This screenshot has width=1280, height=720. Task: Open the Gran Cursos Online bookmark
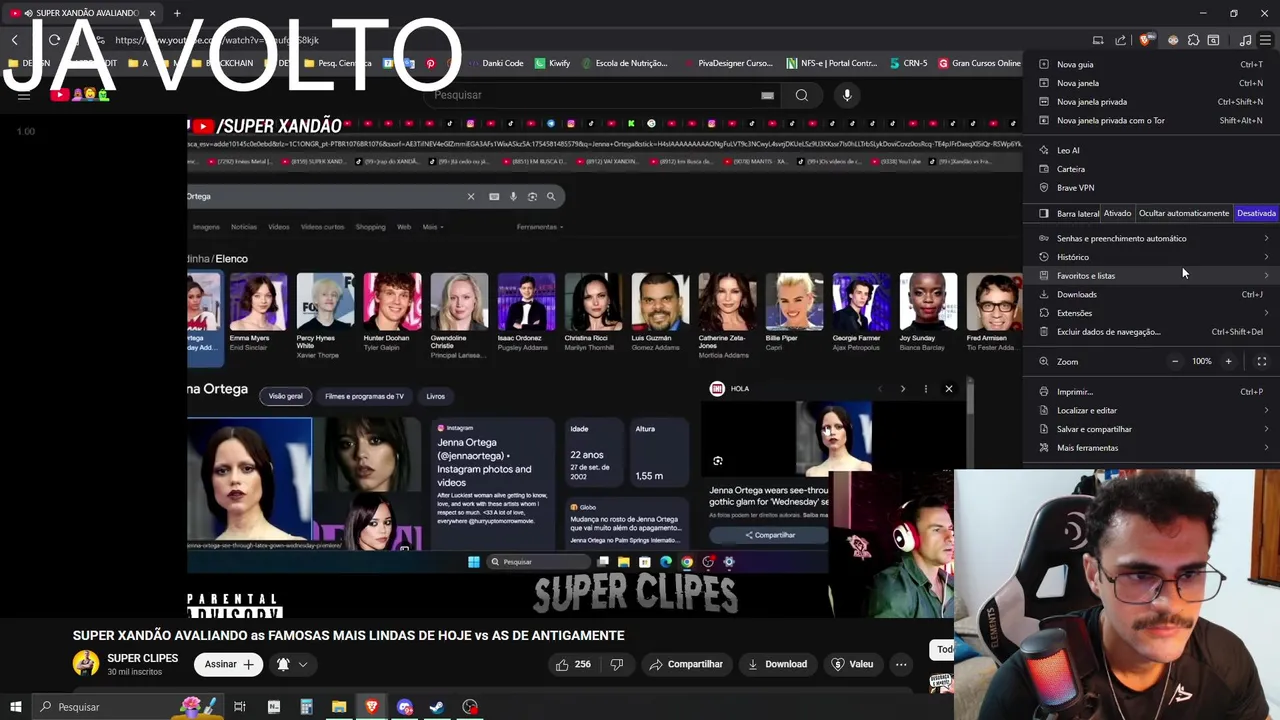979,63
